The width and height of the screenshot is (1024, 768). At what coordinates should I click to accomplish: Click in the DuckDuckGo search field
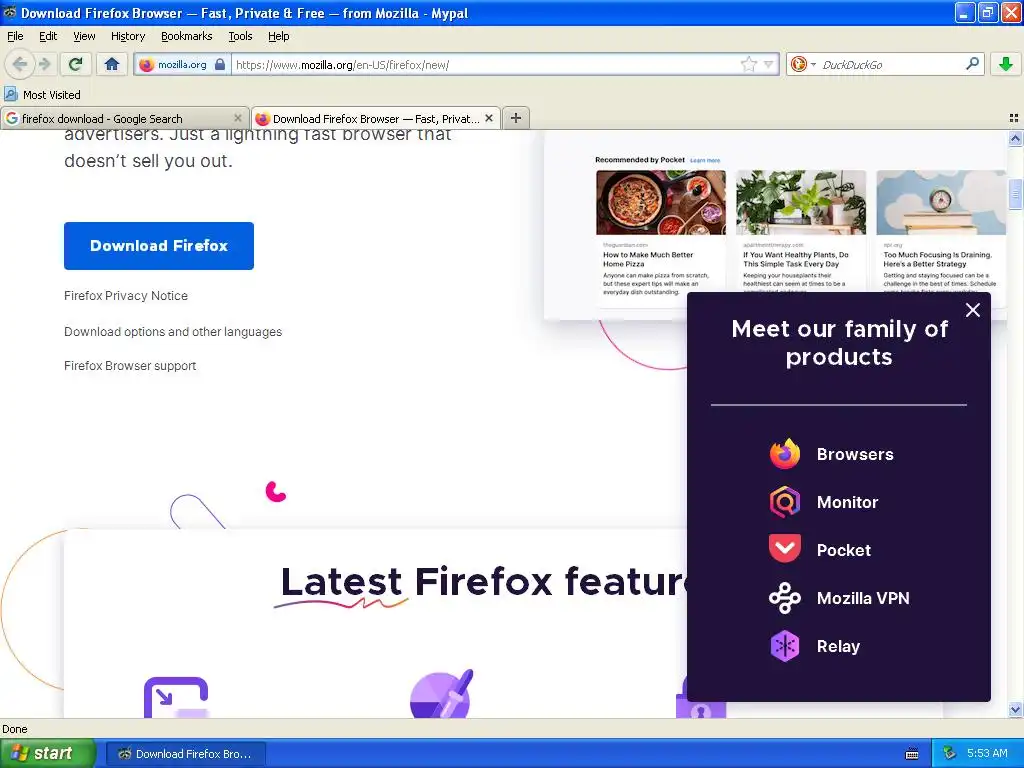point(891,65)
